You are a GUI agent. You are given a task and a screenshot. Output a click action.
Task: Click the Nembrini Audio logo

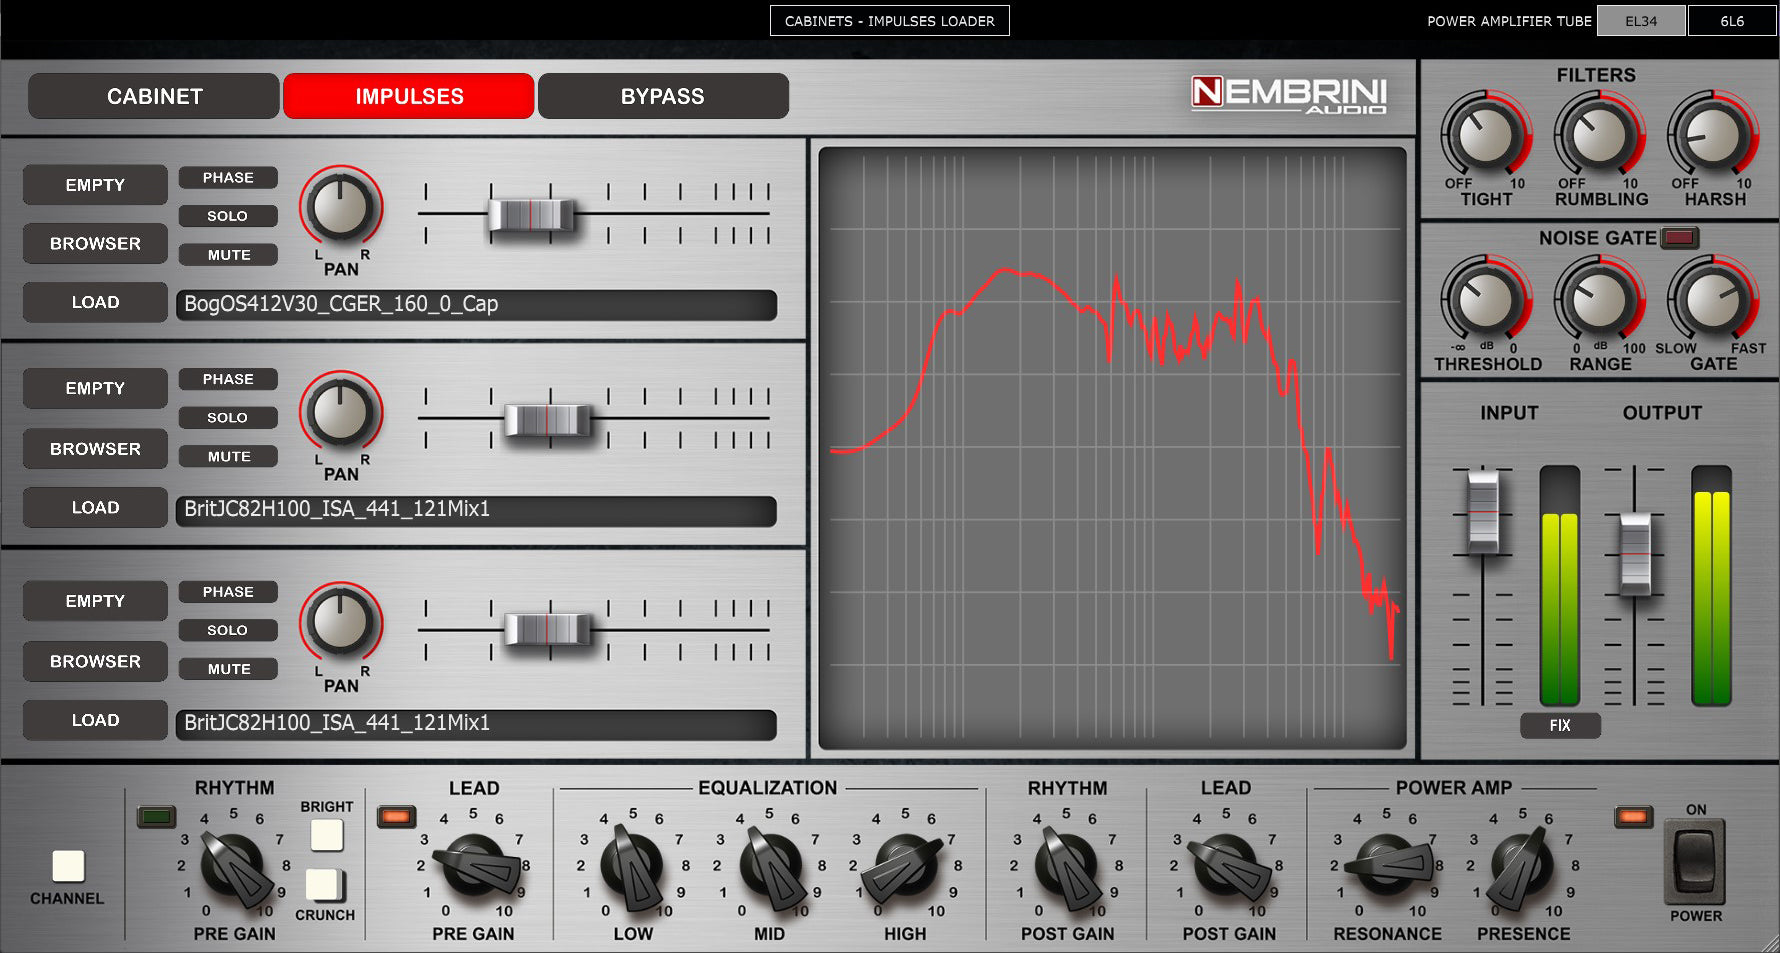1289,95
